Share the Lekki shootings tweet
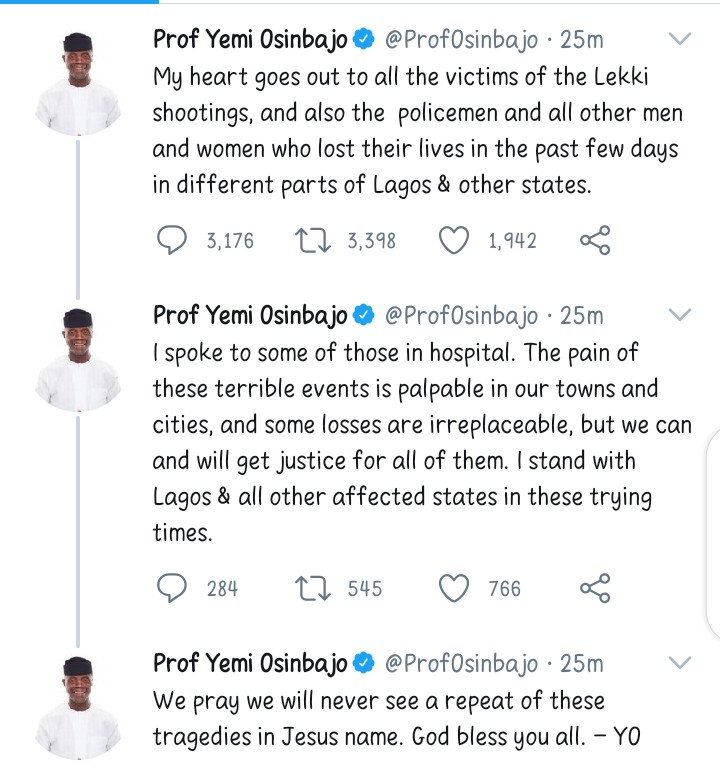The height and width of the screenshot is (771, 720). [595, 240]
